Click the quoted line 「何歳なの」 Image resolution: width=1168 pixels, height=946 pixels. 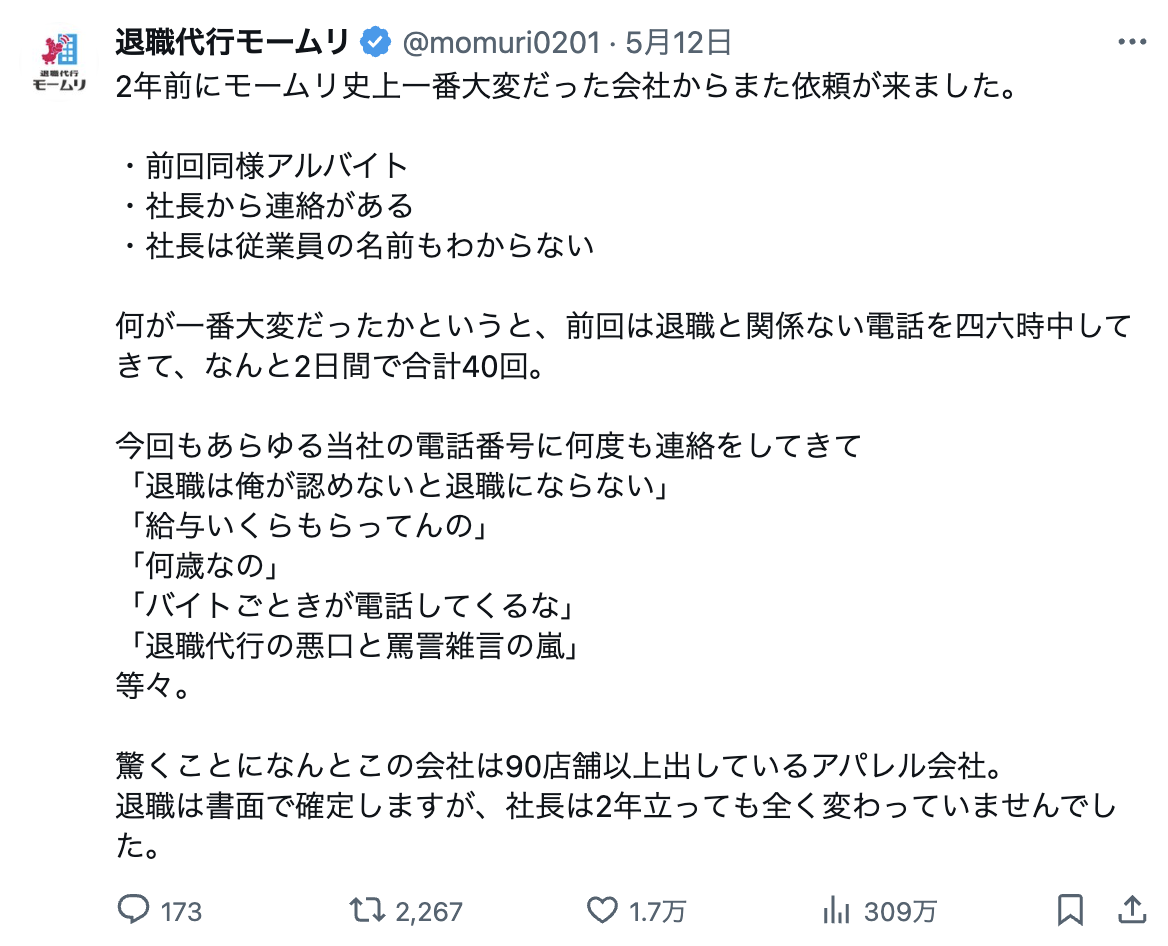click(x=202, y=567)
